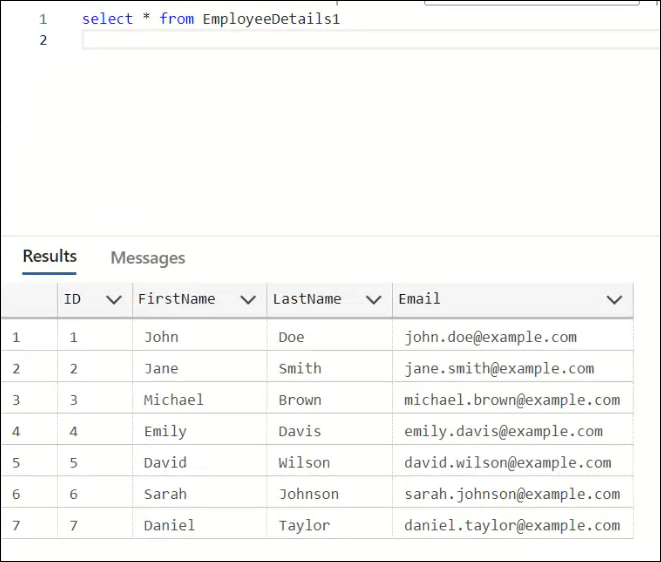The height and width of the screenshot is (562, 661).
Task: Select the line number 1 in editor gutter
Action: pyautogui.click(x=43, y=19)
